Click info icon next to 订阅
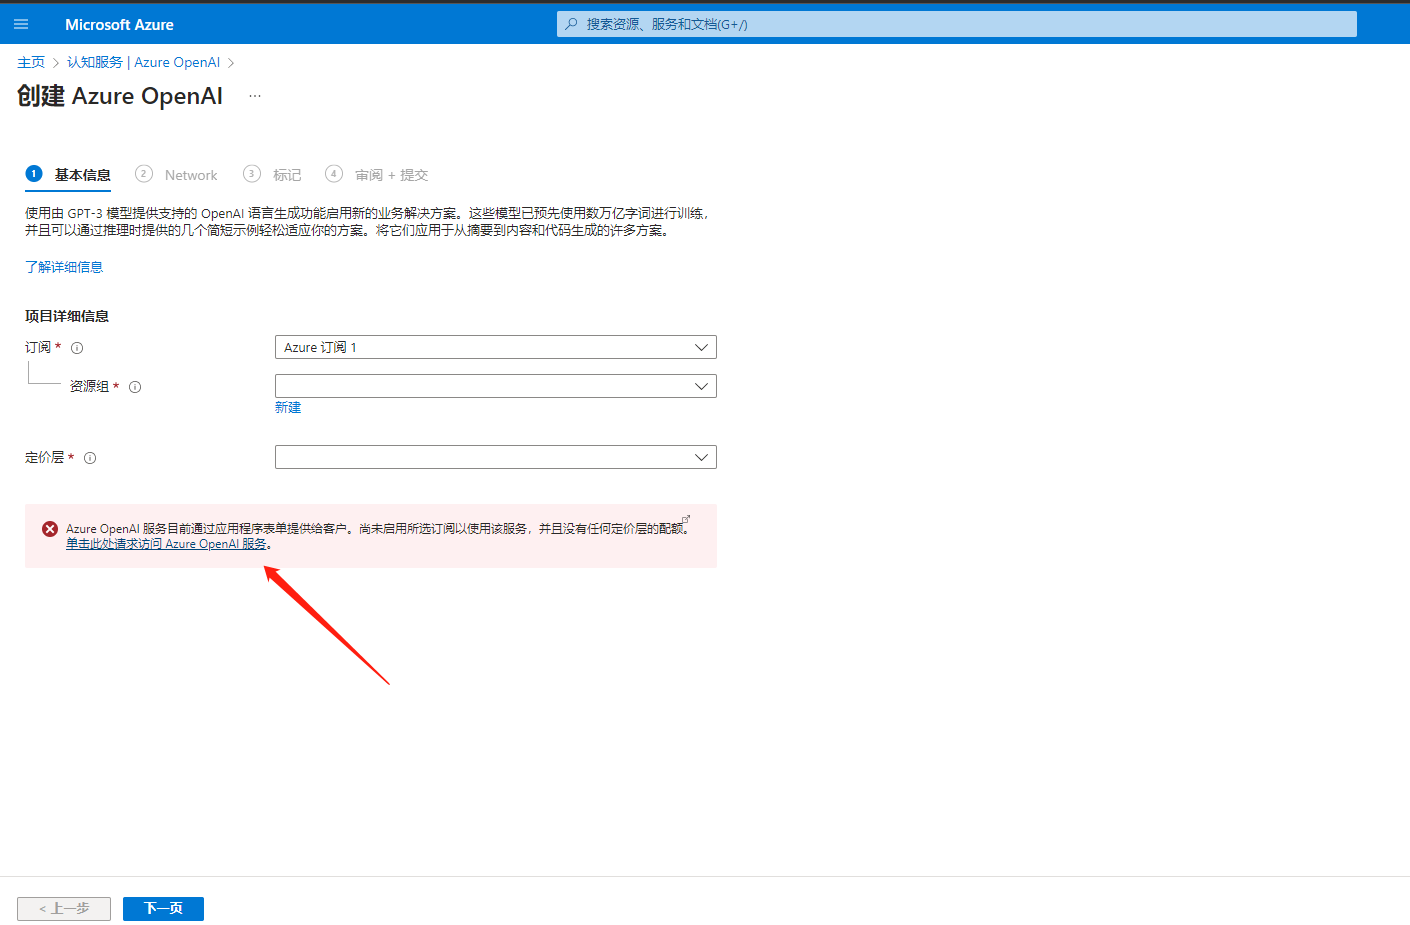The image size is (1410, 925). (77, 348)
